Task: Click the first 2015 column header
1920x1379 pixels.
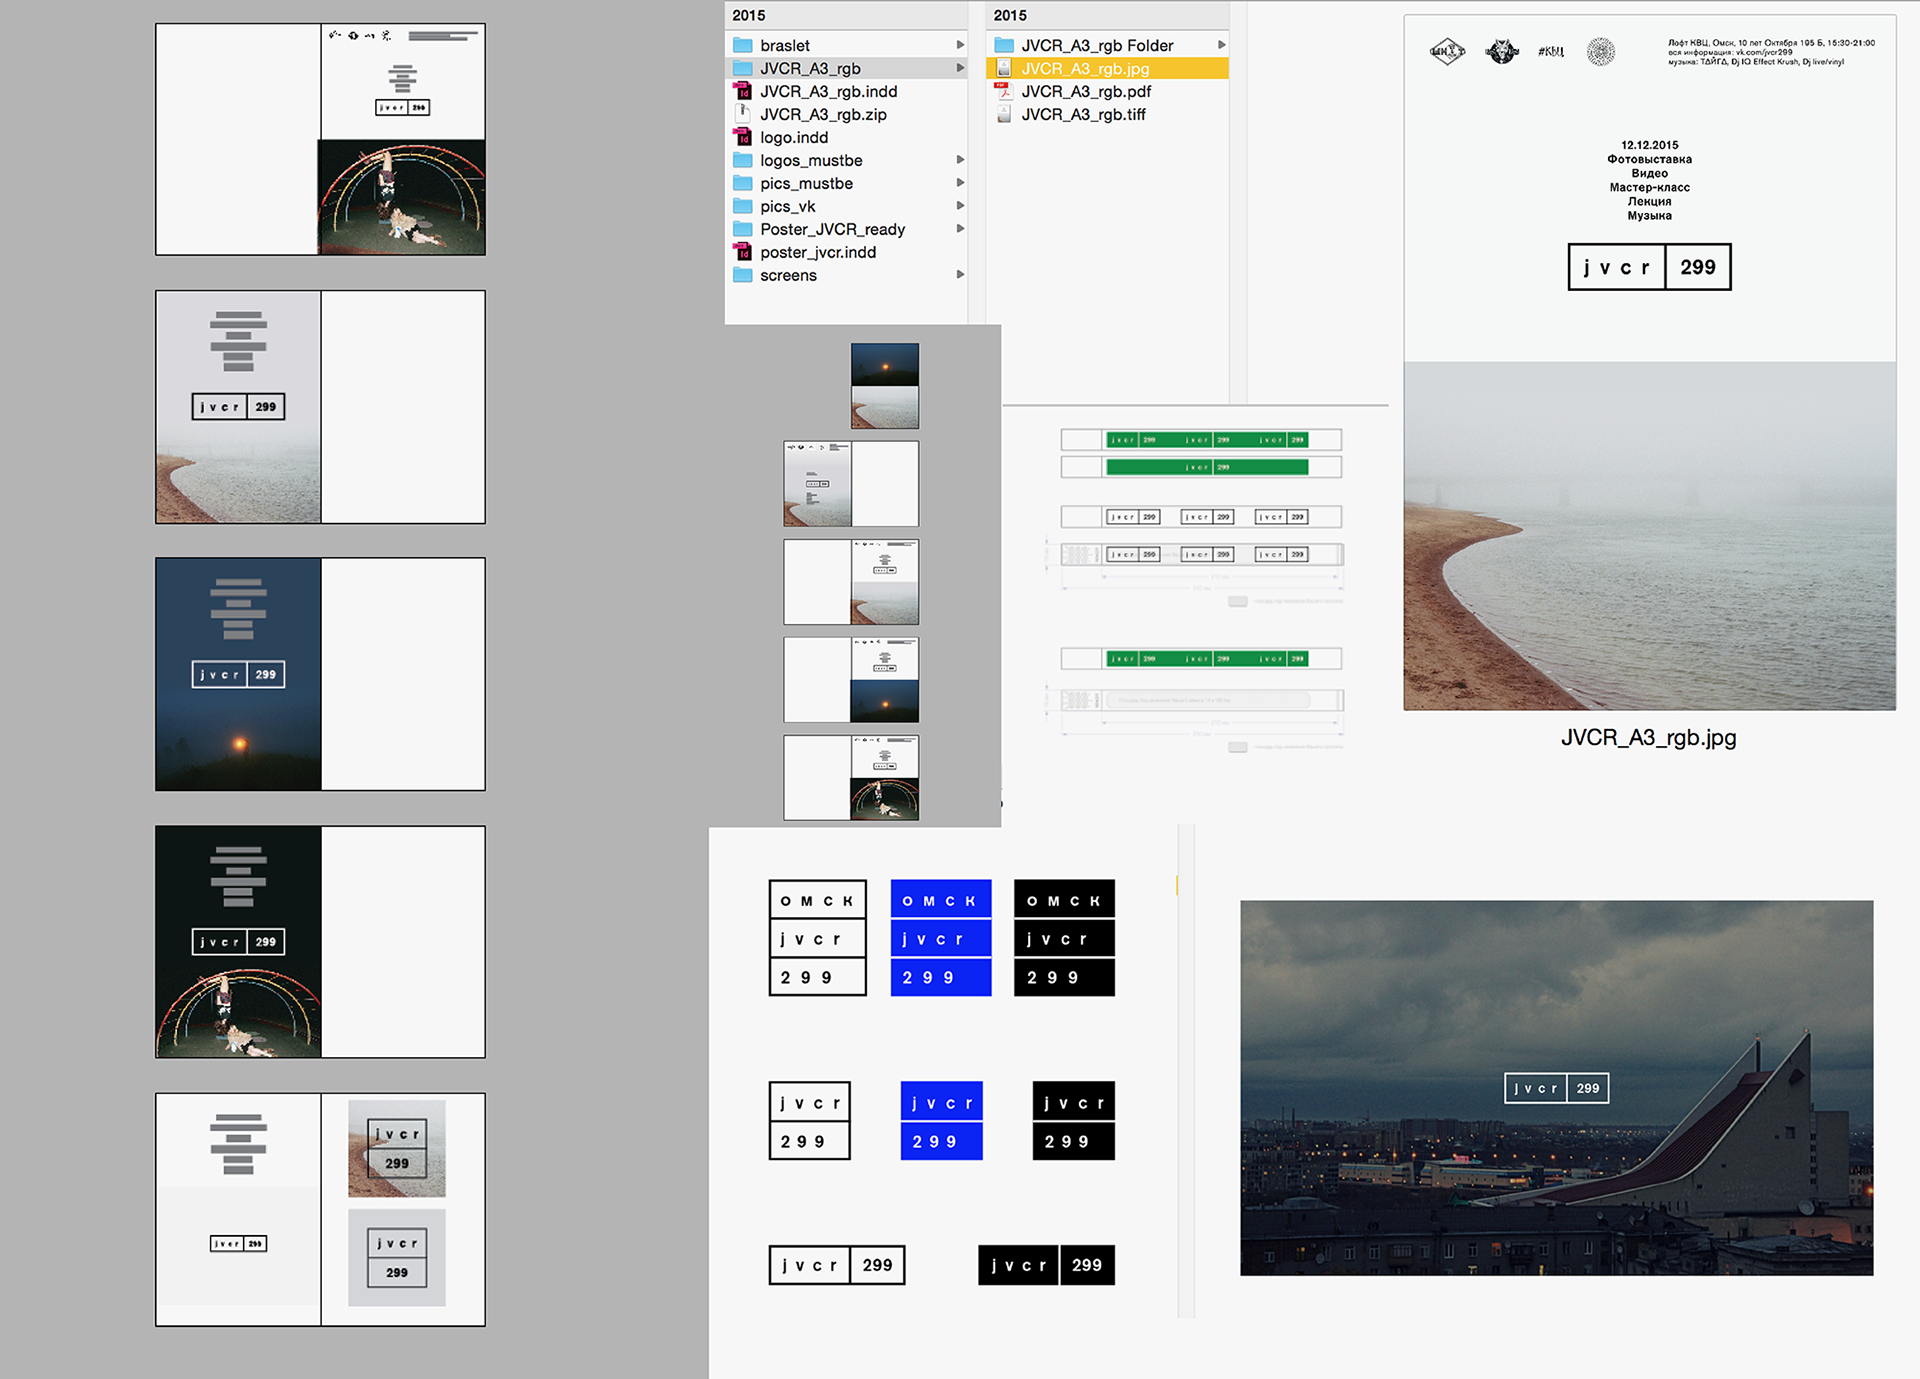Action: pyautogui.click(x=749, y=15)
